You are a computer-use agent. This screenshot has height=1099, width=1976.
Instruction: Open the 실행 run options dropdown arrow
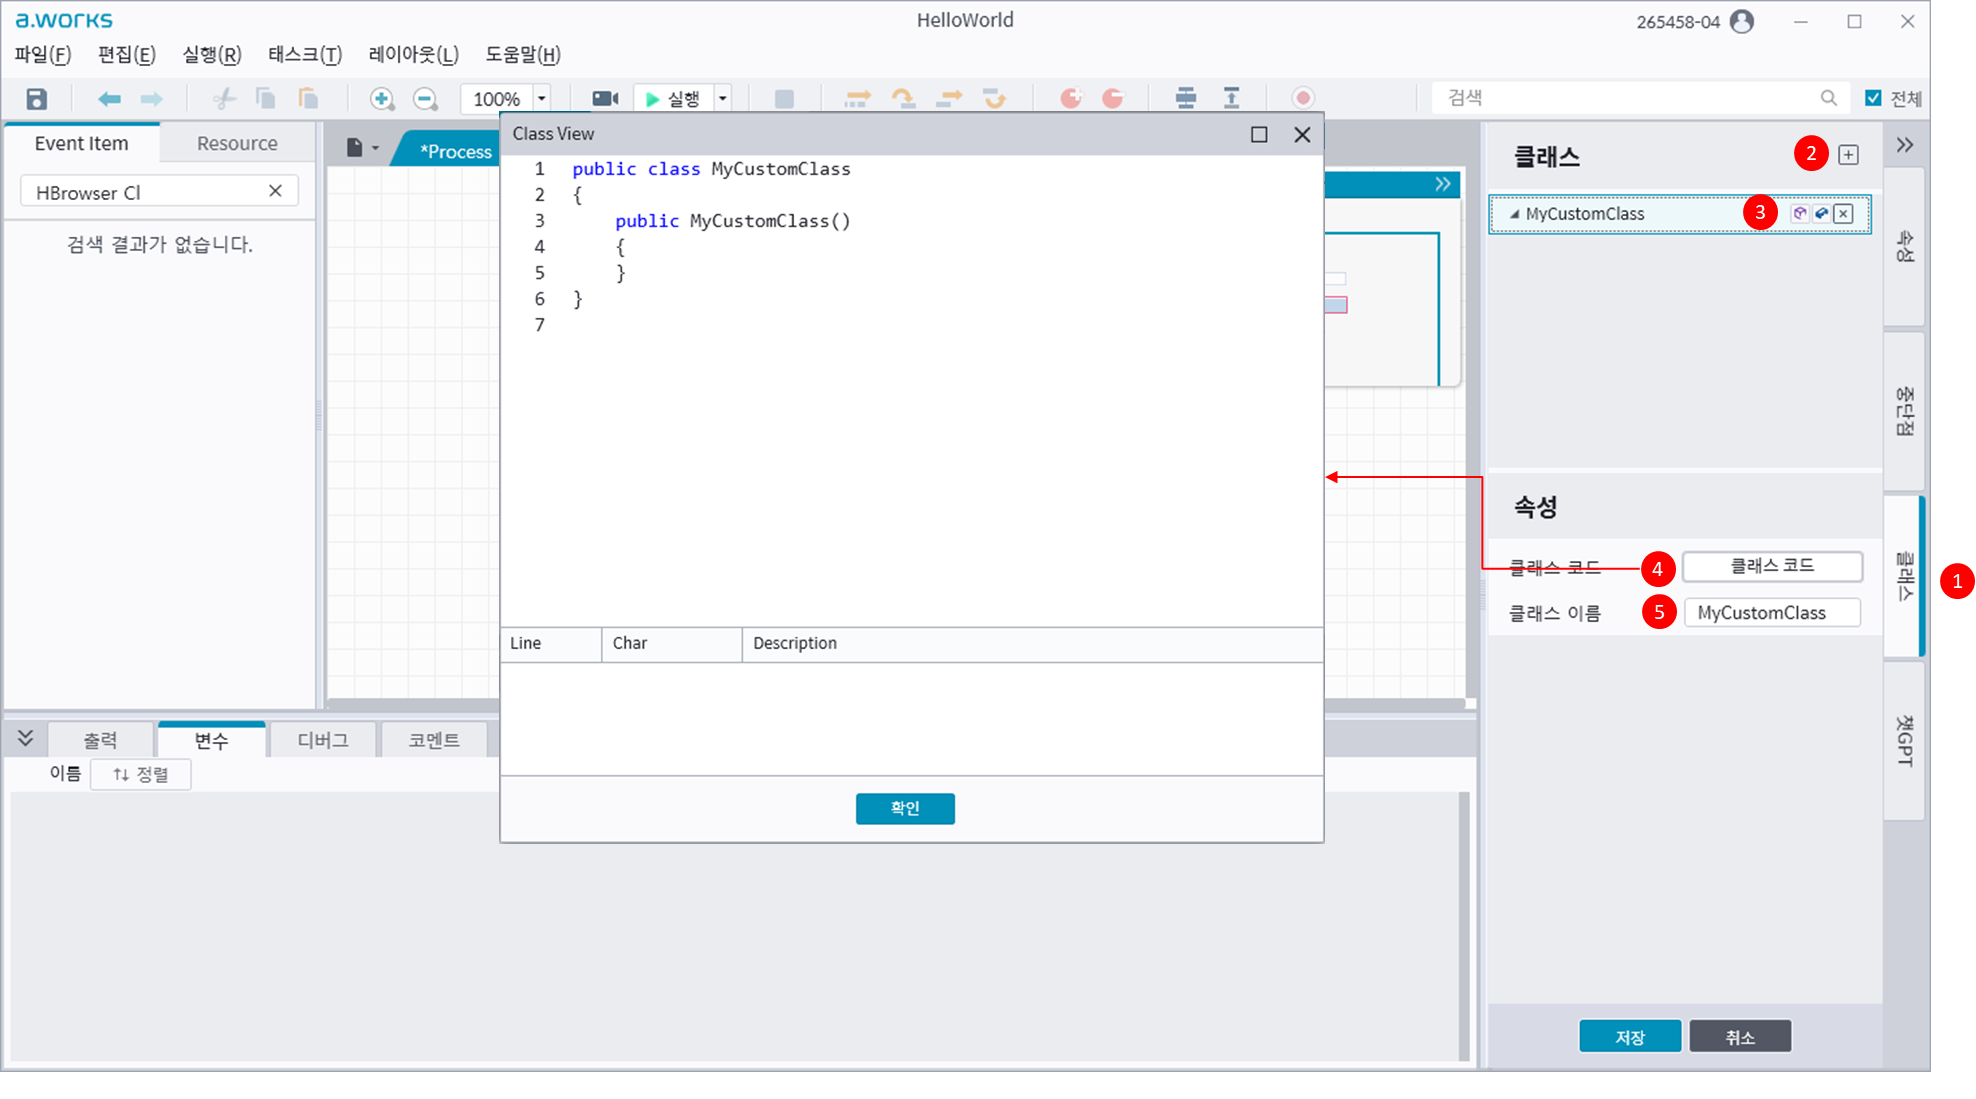(722, 98)
